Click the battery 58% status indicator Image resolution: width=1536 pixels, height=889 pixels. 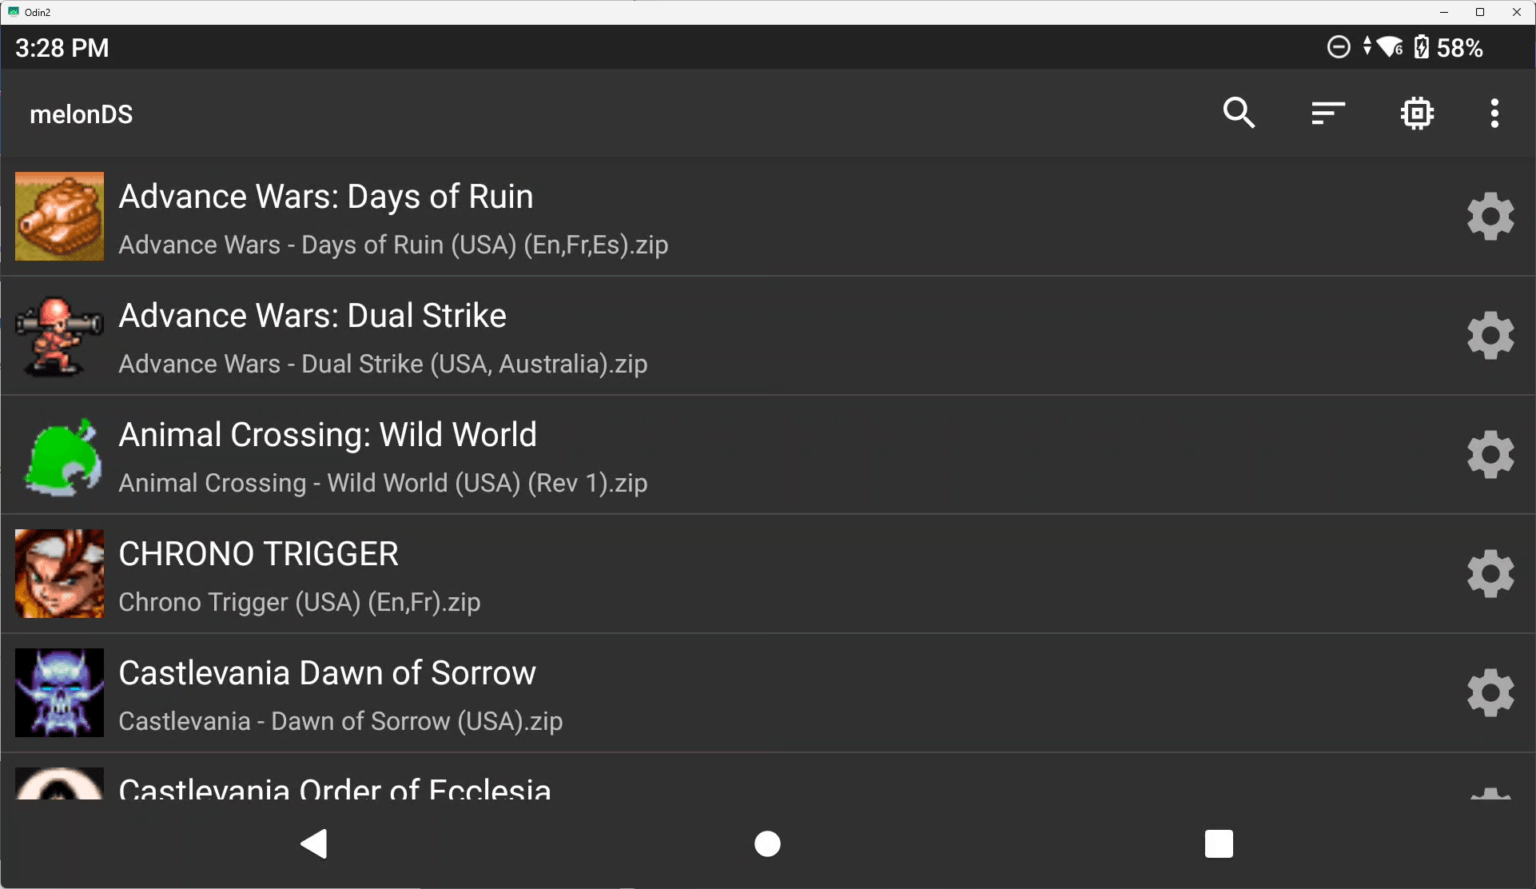click(x=1448, y=47)
